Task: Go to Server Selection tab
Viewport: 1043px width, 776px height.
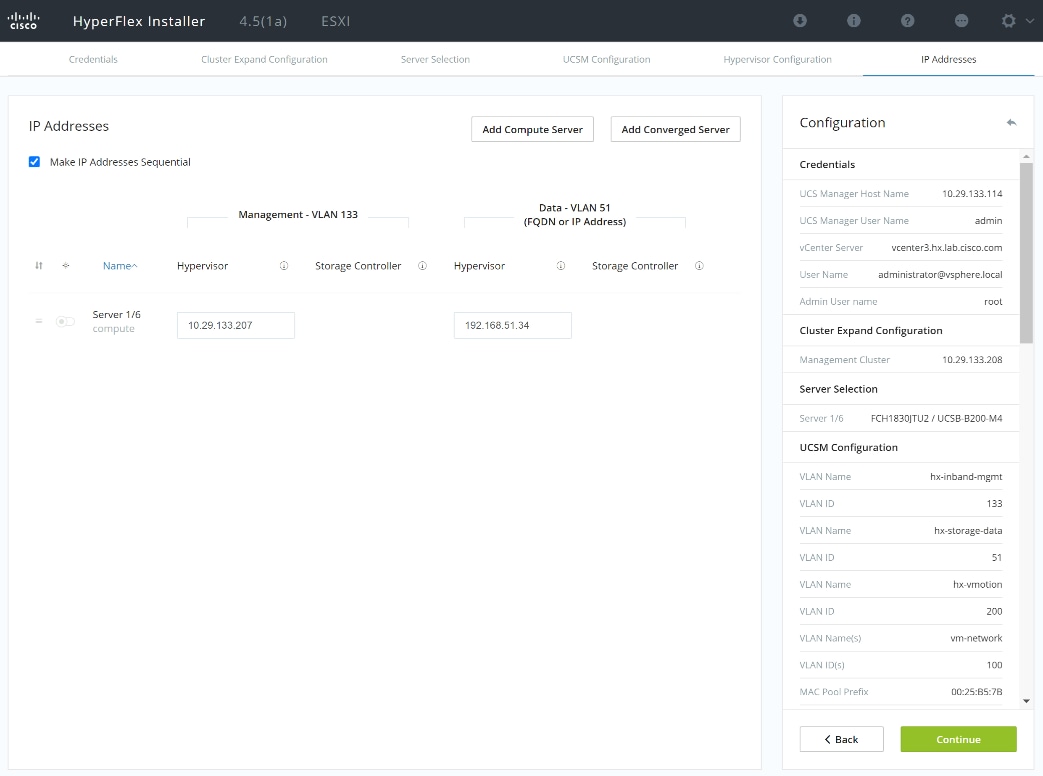Action: pyautogui.click(x=435, y=59)
